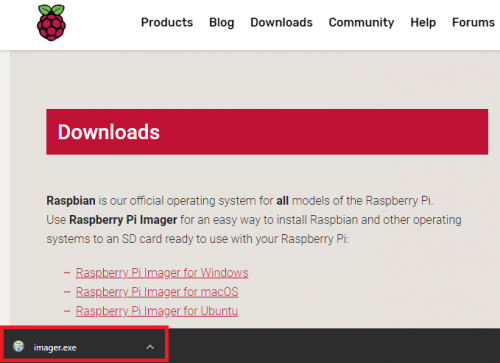
Task: Click the bold word all
Action: [282, 201]
